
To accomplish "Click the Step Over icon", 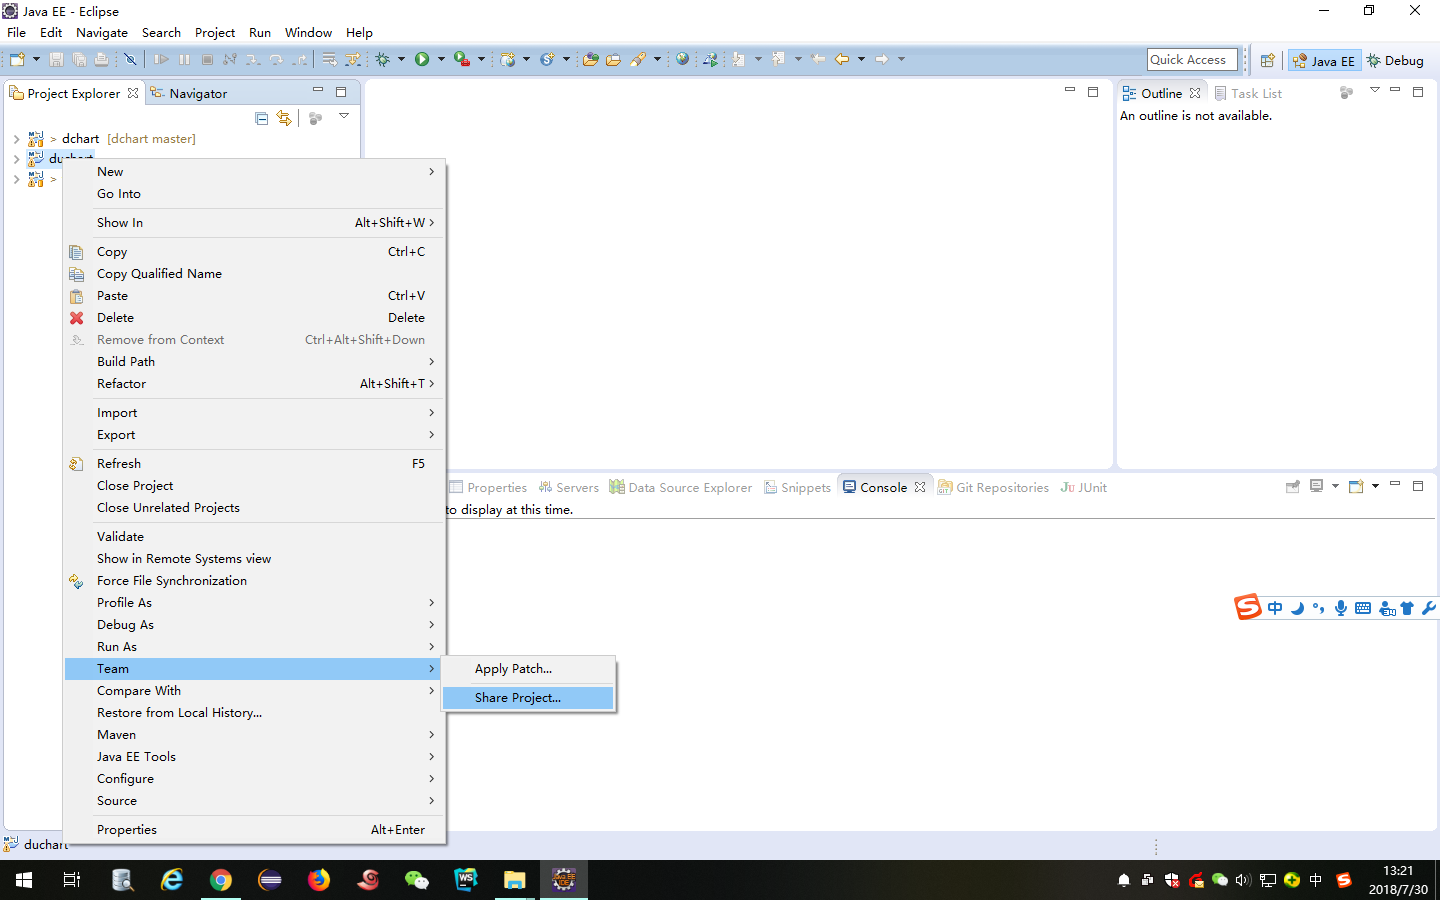I will coord(276,59).
